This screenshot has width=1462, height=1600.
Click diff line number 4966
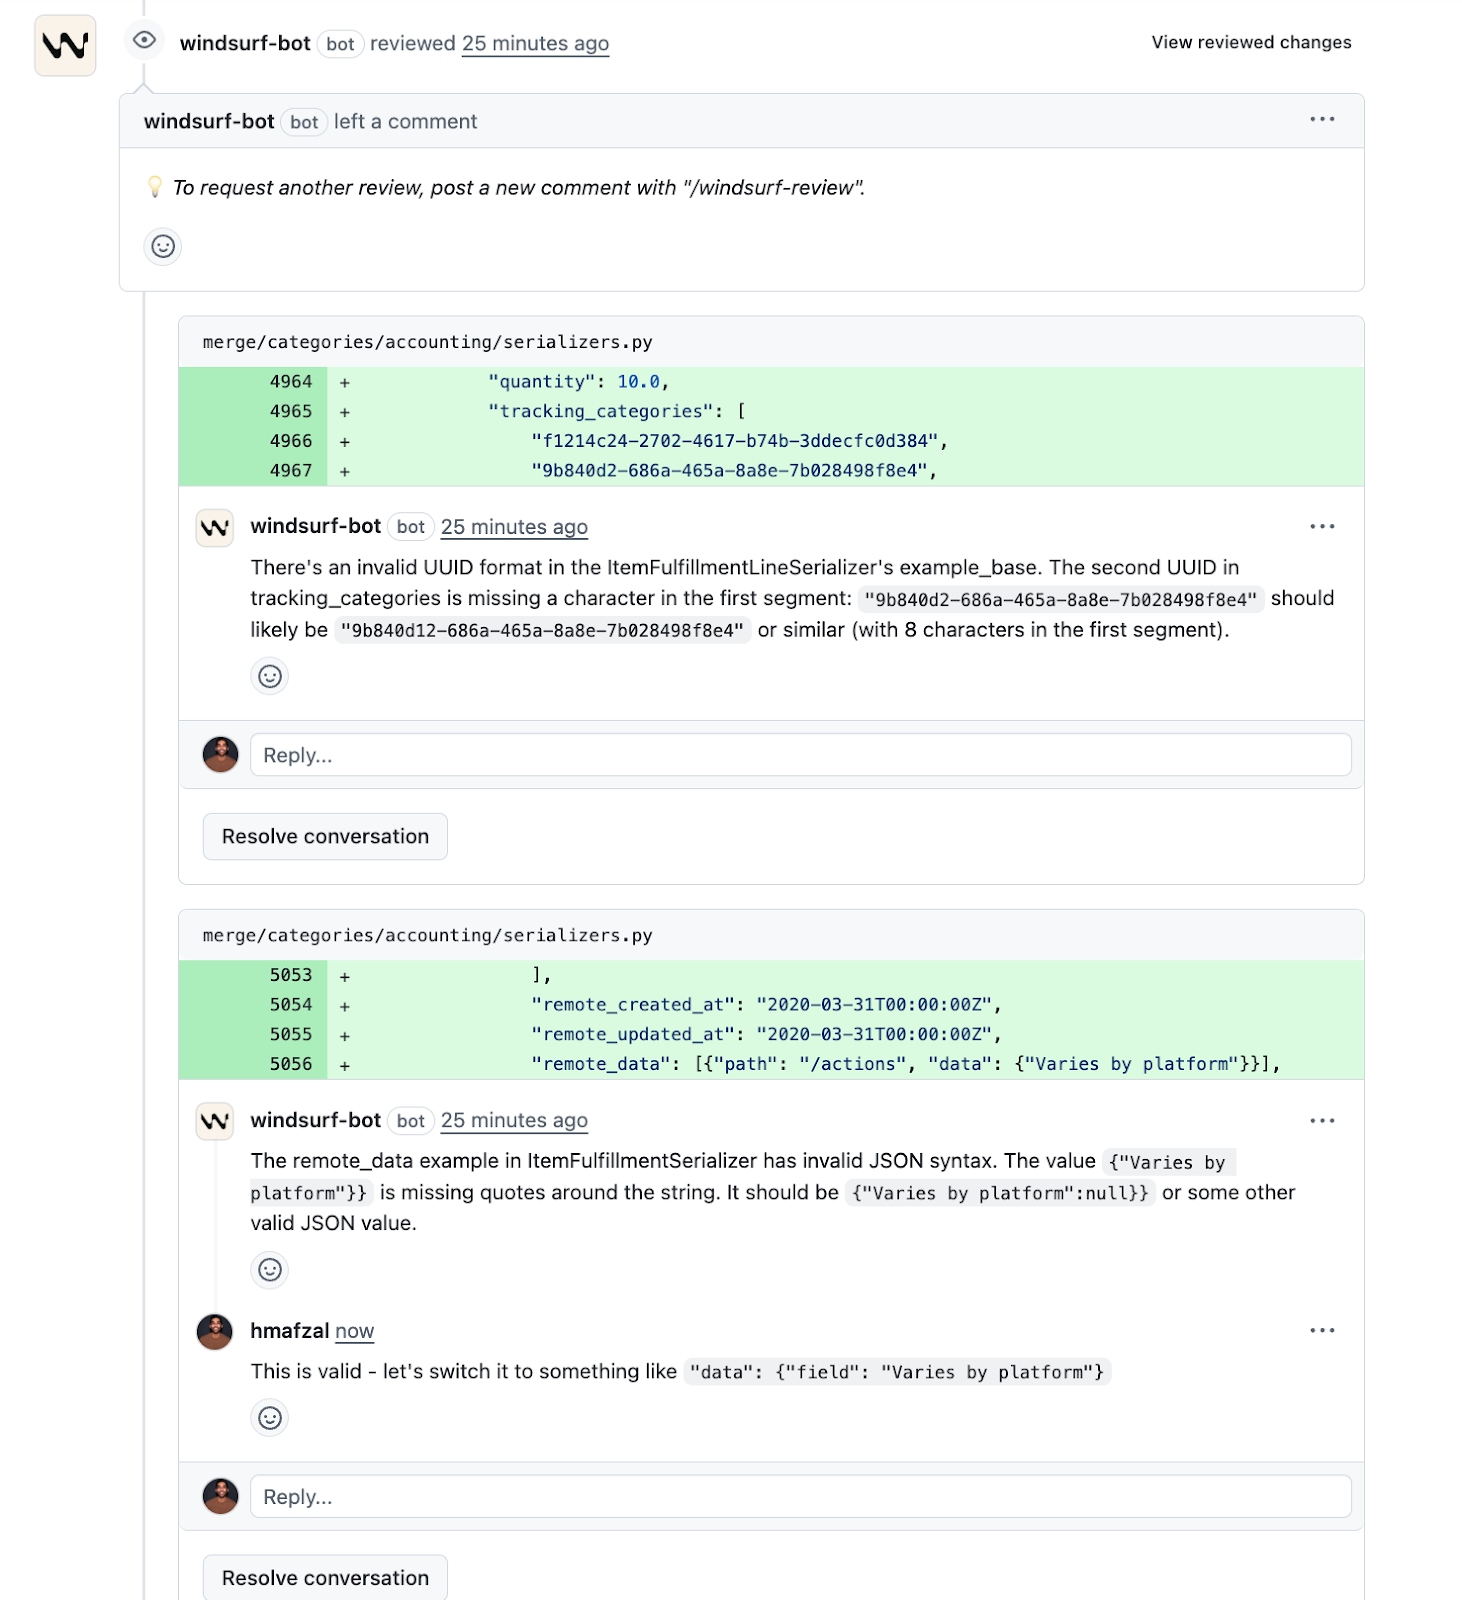[291, 441]
